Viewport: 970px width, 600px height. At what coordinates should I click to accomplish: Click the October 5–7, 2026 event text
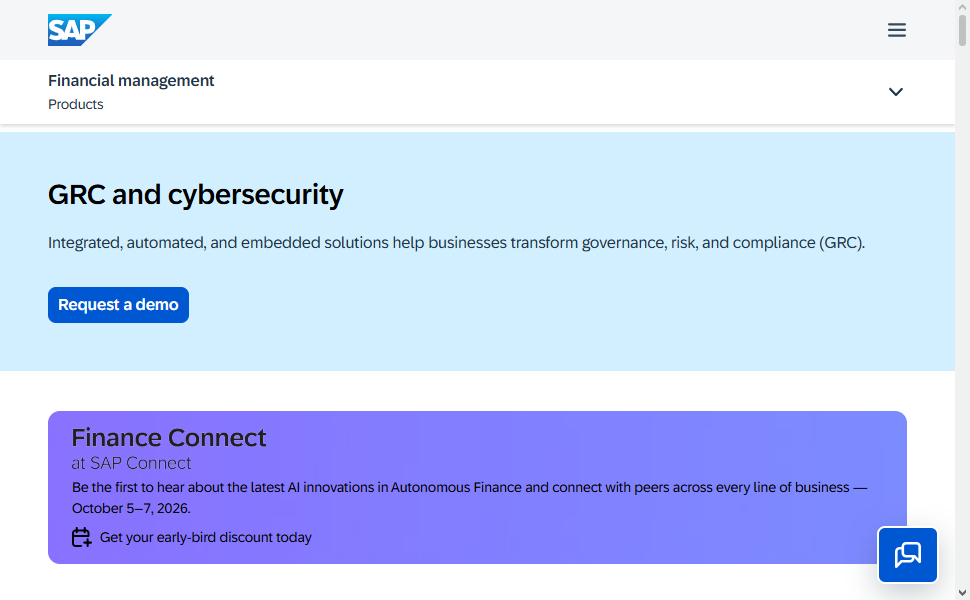[x=131, y=508]
